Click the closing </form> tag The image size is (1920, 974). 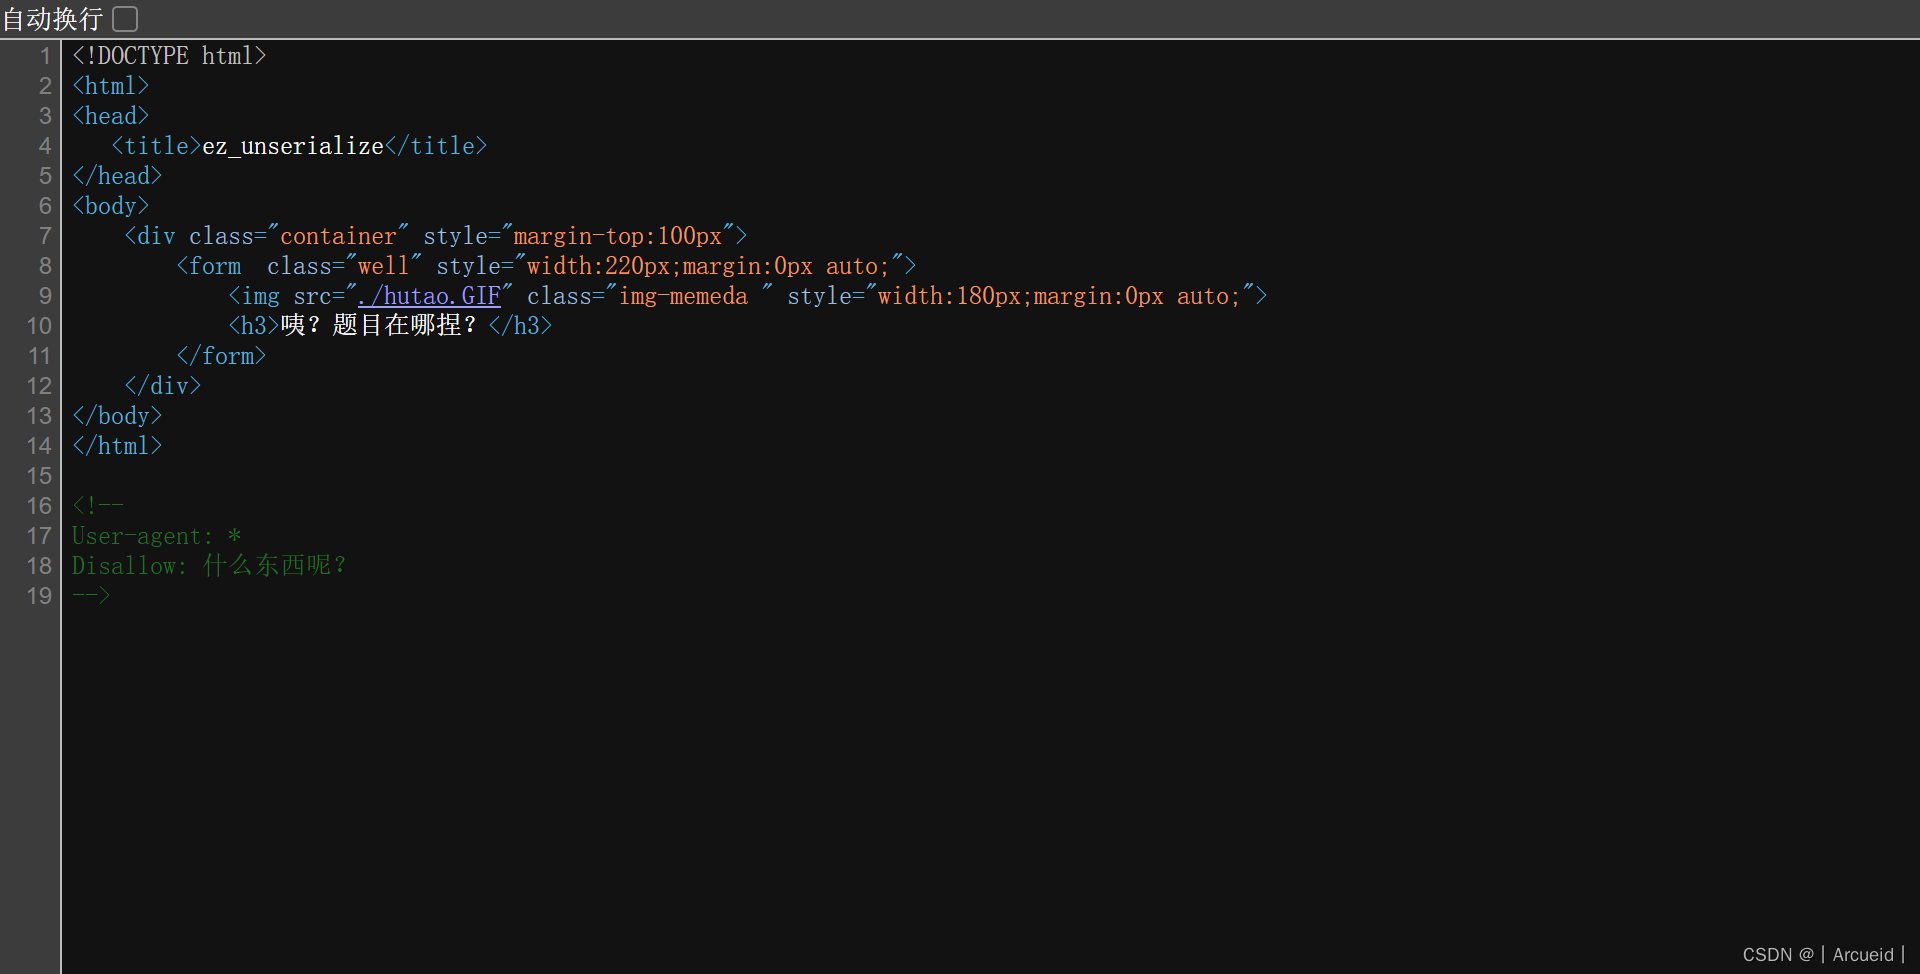[x=221, y=356]
